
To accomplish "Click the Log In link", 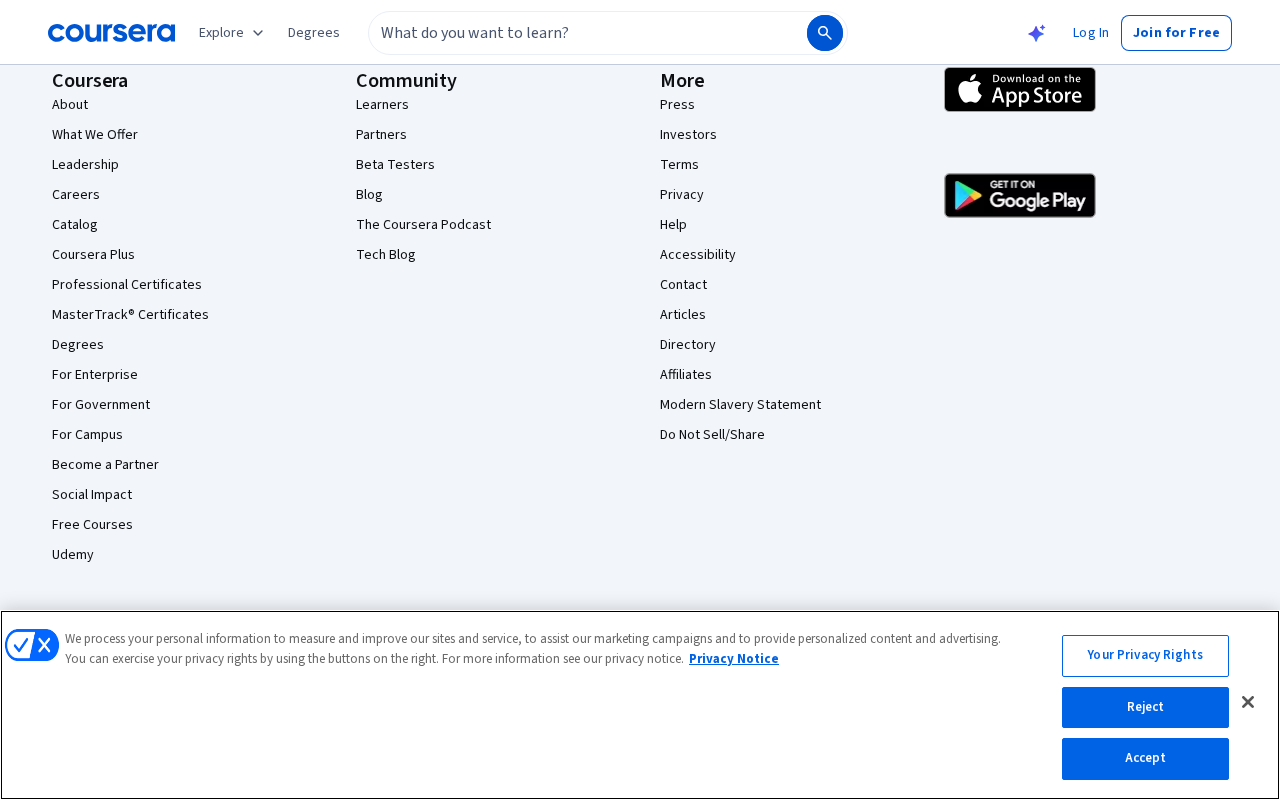I will [x=1090, y=33].
